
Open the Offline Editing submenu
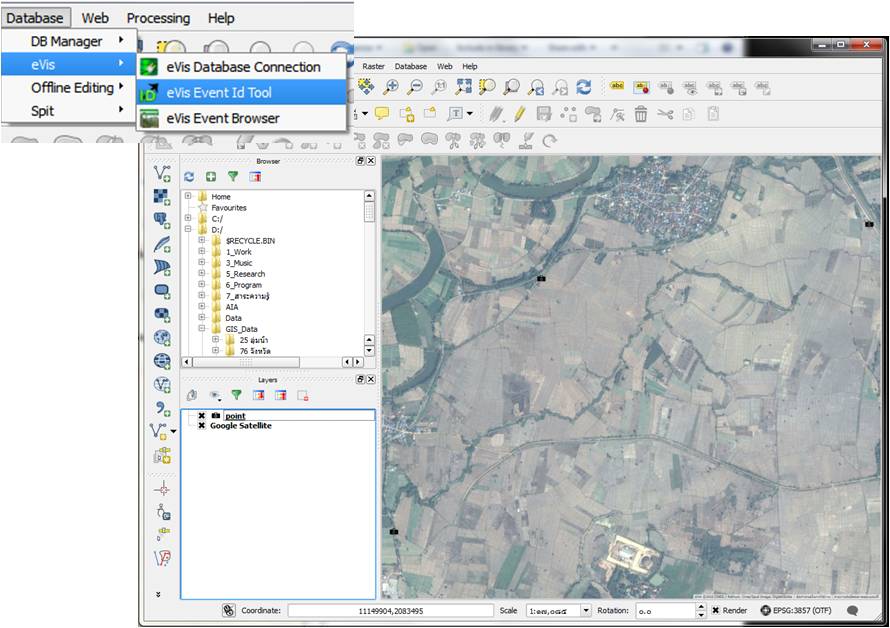(x=69, y=87)
